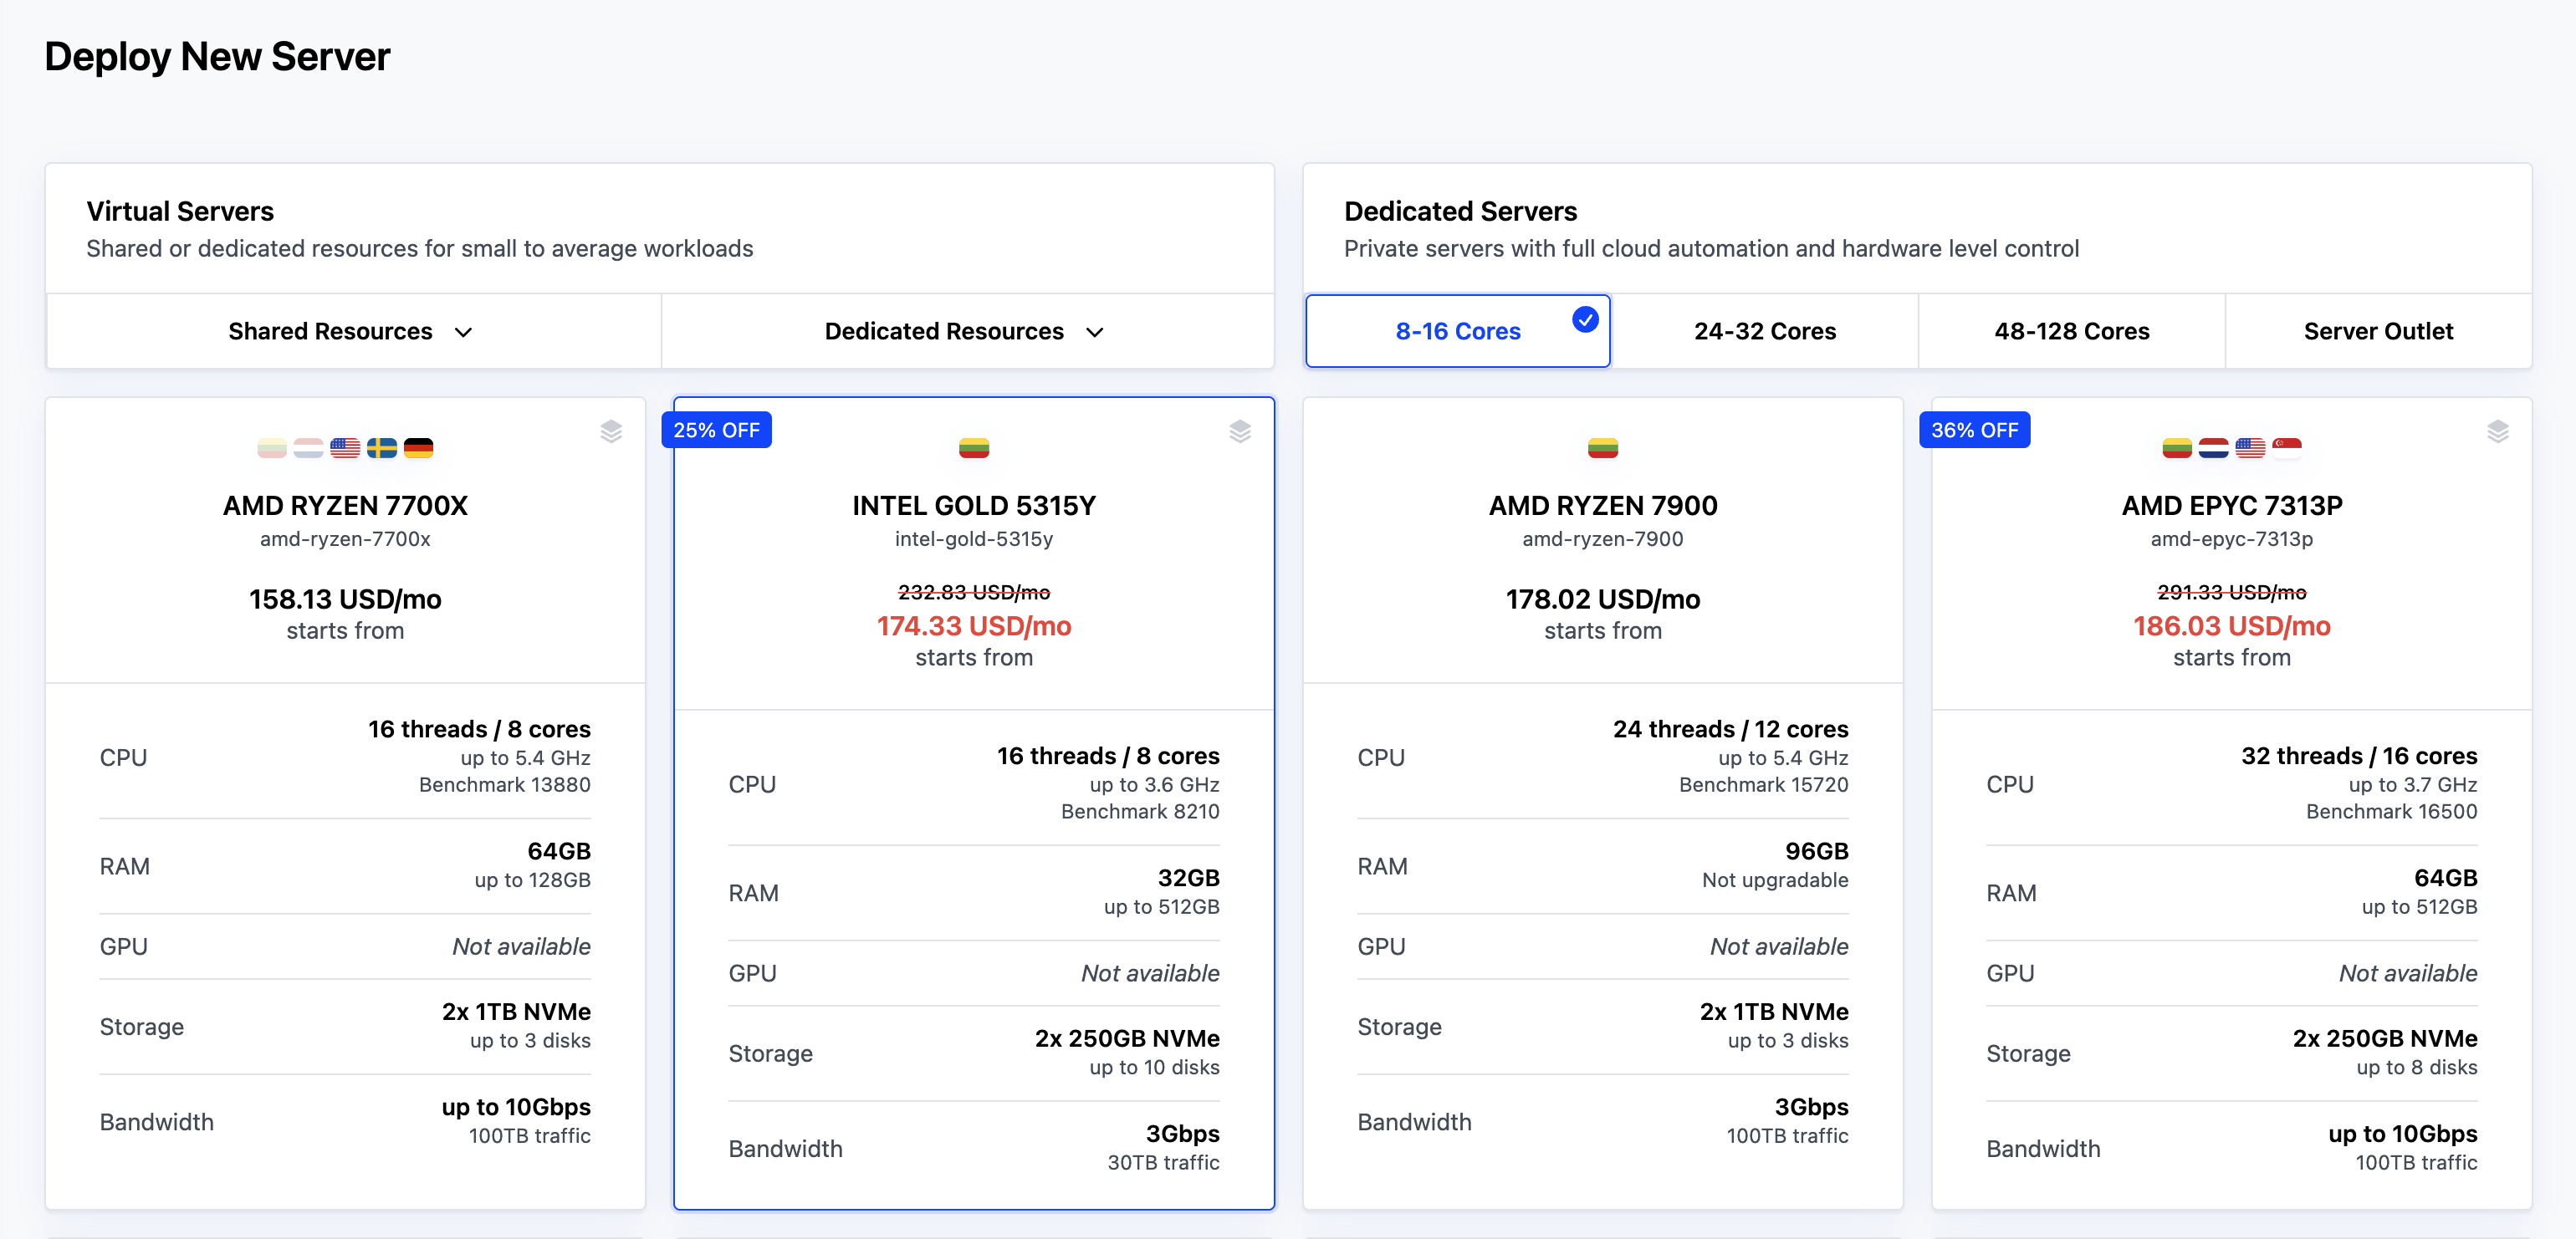Click the 8-16 Cores selected checkmark

point(1585,319)
